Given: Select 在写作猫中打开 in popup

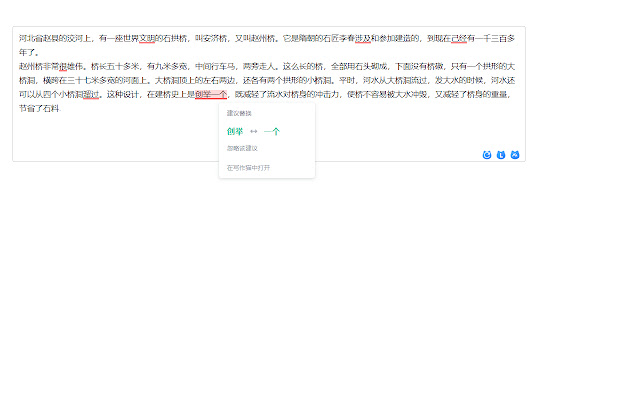Looking at the screenshot, I should pos(248,167).
